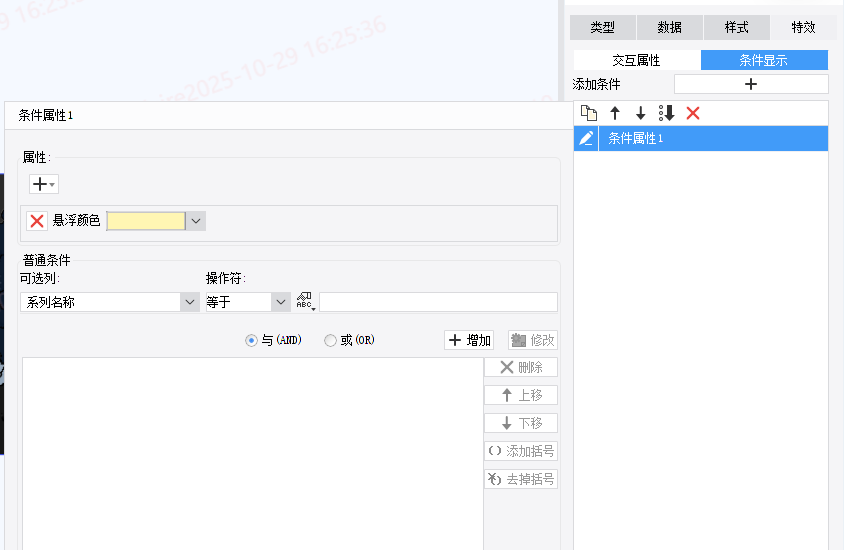Click the 增加 button
844x550 pixels.
pos(469,340)
